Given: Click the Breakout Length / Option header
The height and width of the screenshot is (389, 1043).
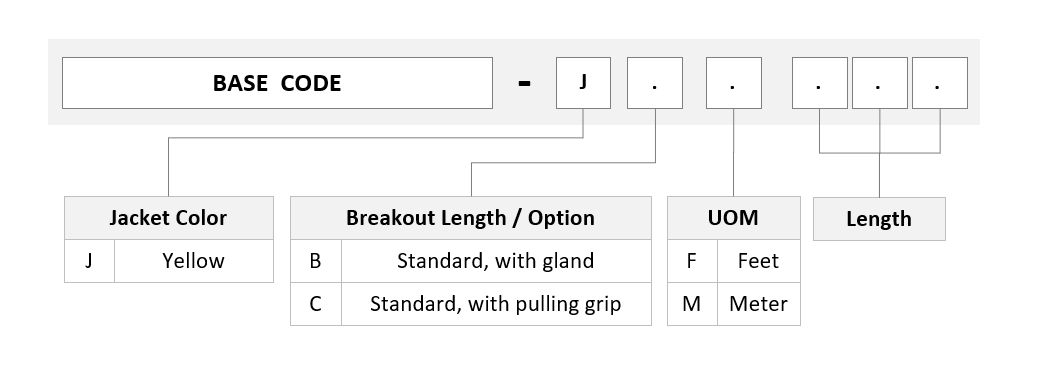Looking at the screenshot, I should tap(471, 218).
